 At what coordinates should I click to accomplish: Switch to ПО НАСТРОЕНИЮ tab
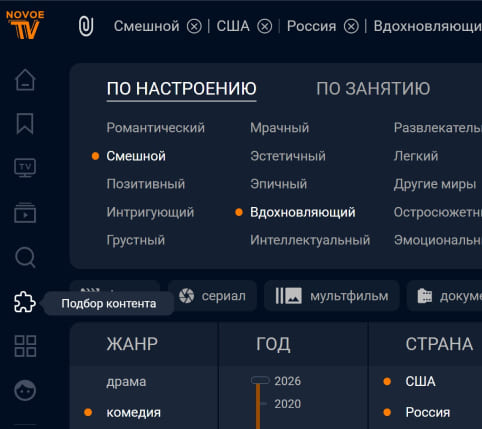[x=182, y=89]
